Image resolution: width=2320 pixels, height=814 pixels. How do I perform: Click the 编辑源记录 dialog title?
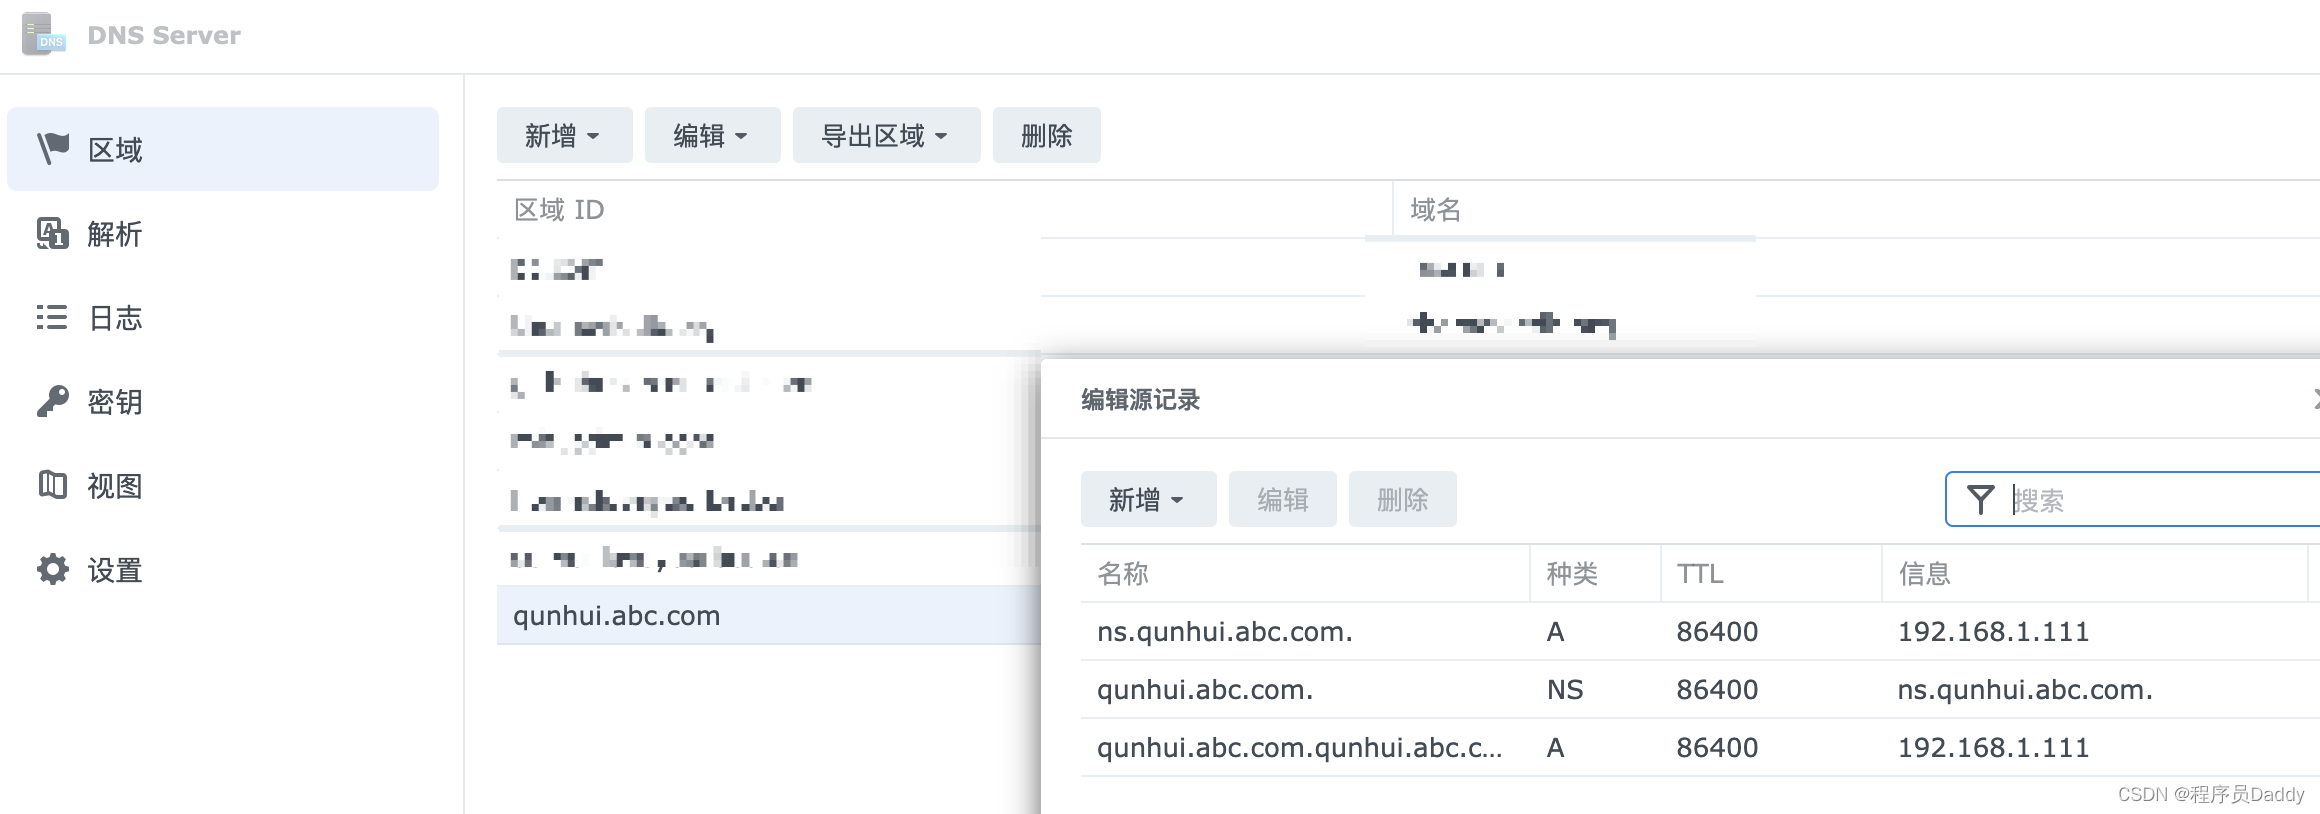(x=1140, y=399)
